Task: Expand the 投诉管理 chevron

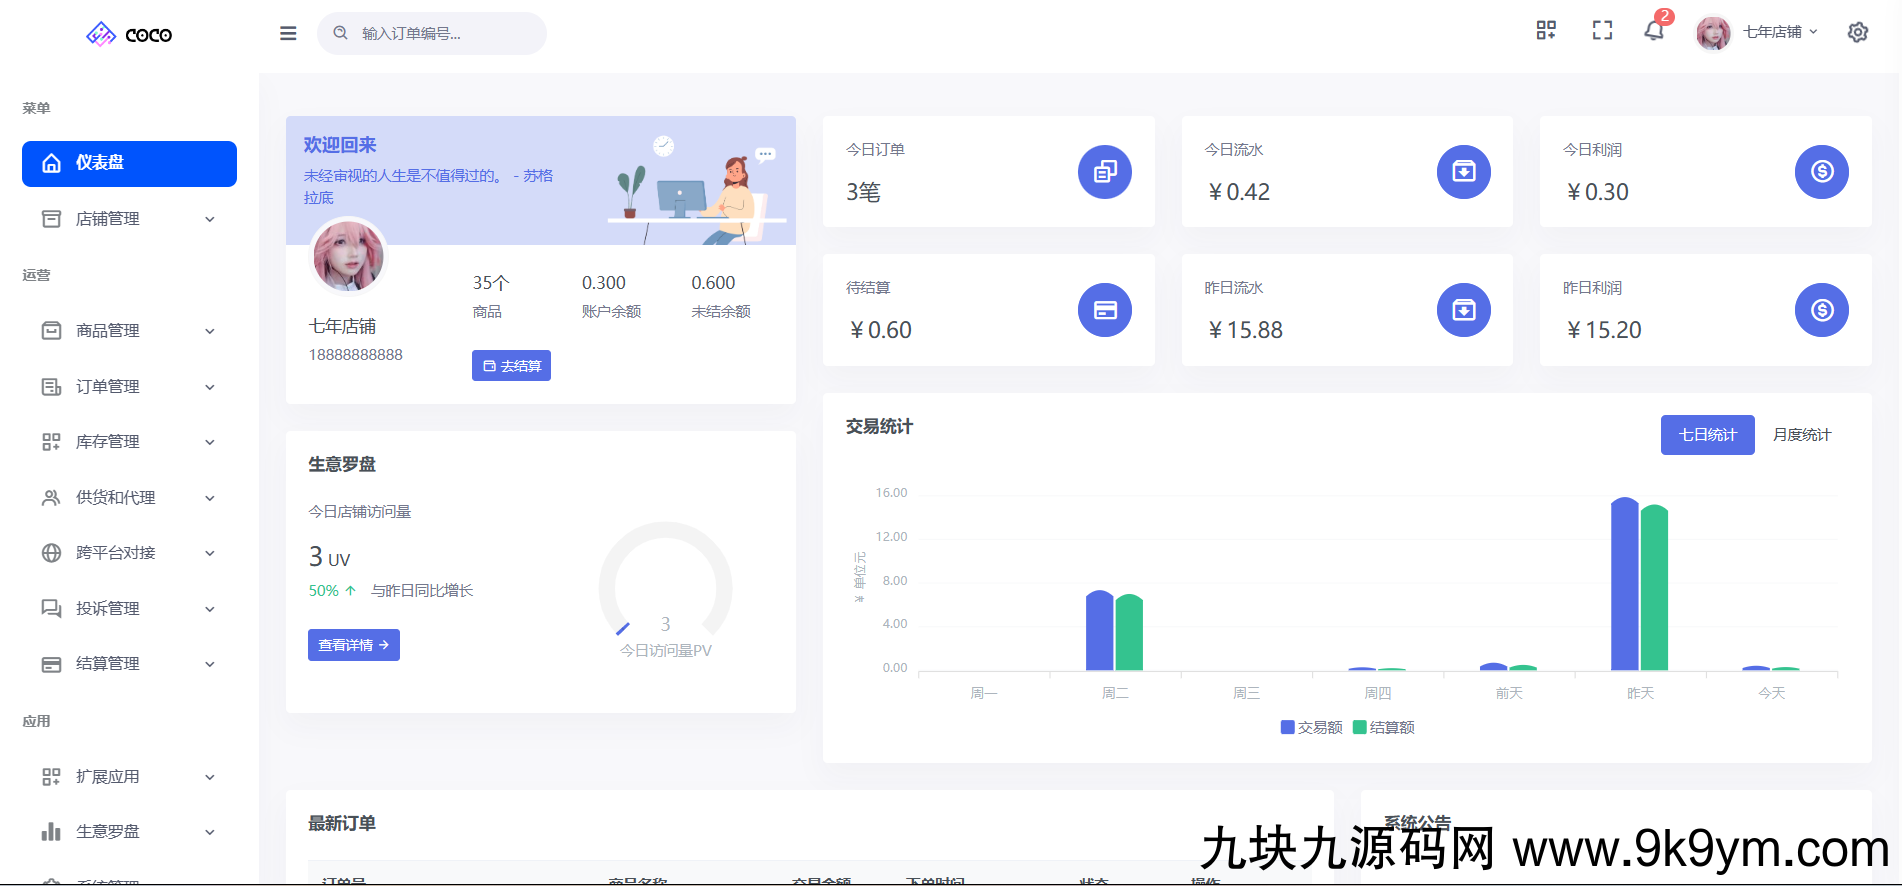Action: tap(210, 609)
